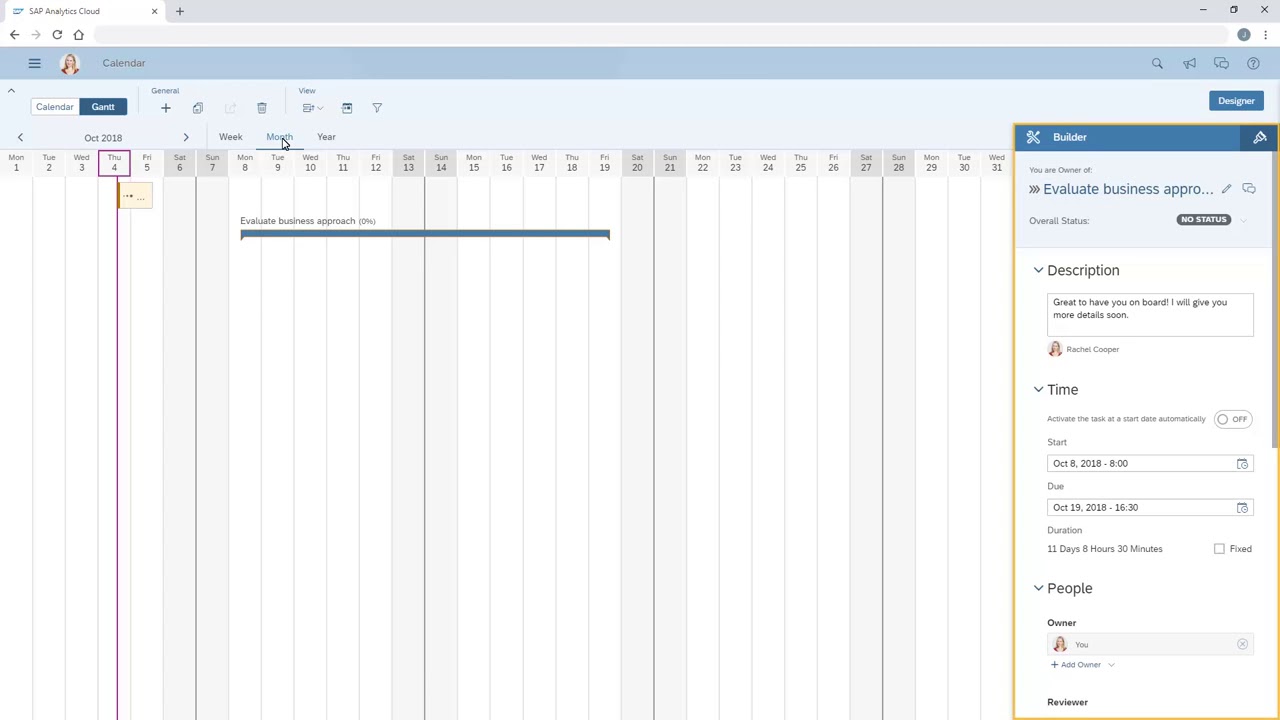Click the Evaluate business approach Gantt bar
Viewport: 1280px width, 720px height.
[425, 235]
